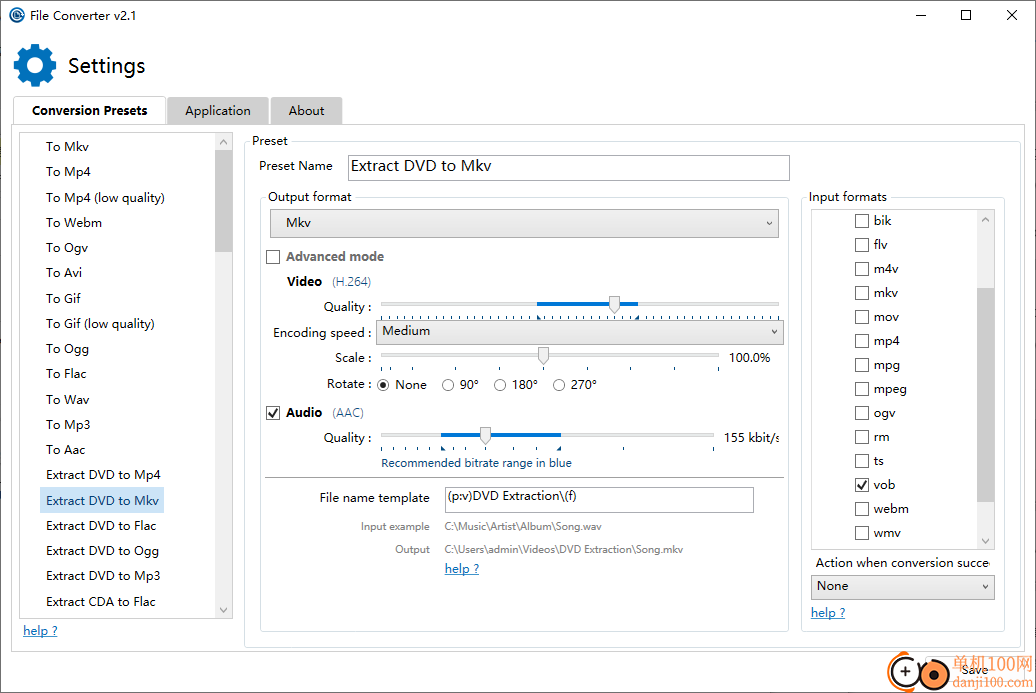Open the help link under file template
This screenshot has height=693, width=1036.
point(462,569)
